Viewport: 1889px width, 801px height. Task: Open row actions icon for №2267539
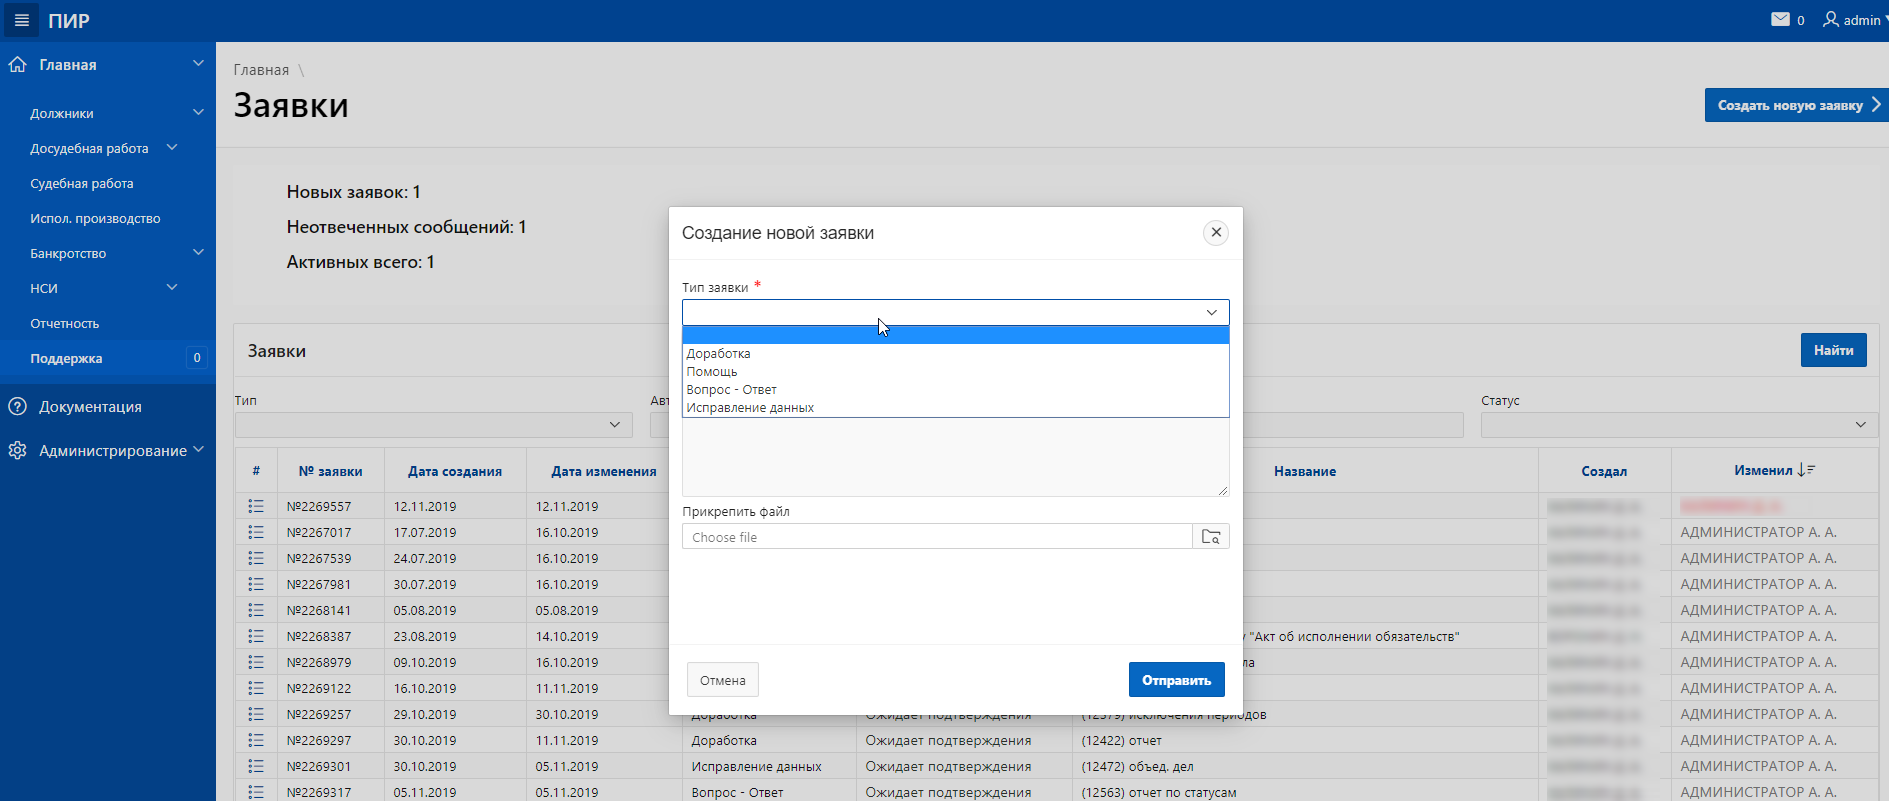(256, 558)
